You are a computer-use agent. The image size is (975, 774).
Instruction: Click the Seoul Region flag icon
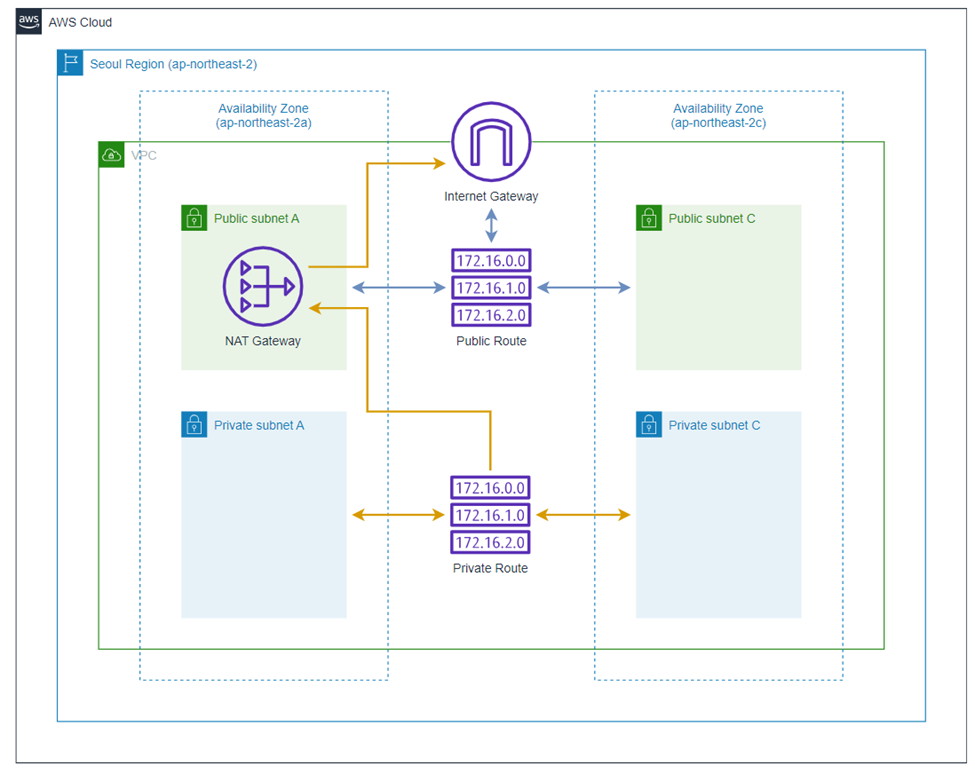point(69,62)
